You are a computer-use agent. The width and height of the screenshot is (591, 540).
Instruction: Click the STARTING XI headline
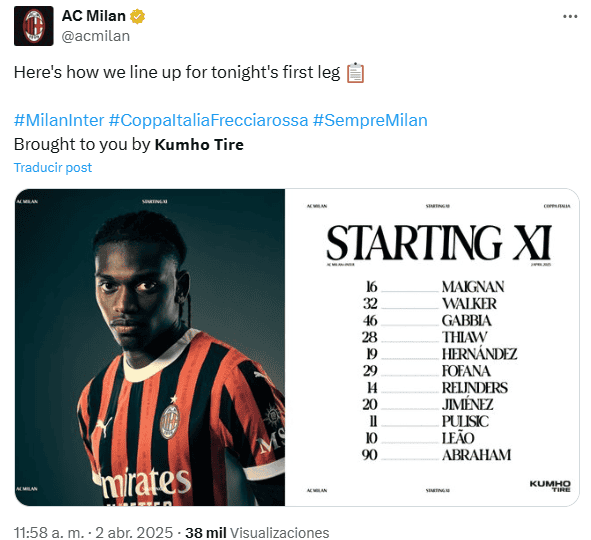(x=439, y=243)
